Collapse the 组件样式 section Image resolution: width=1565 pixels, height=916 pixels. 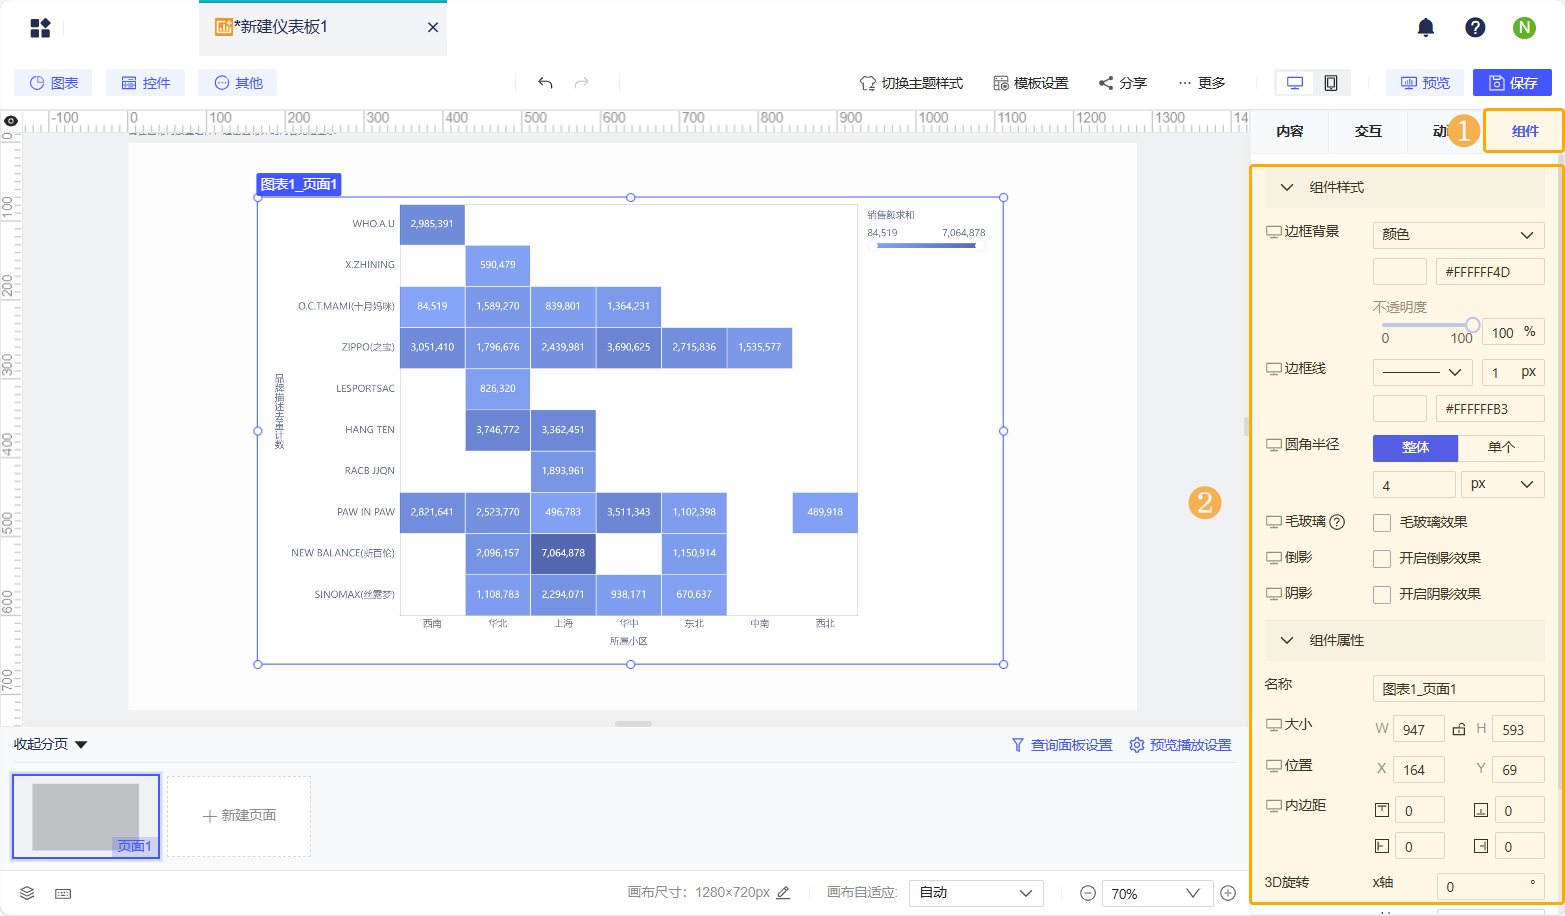point(1287,187)
